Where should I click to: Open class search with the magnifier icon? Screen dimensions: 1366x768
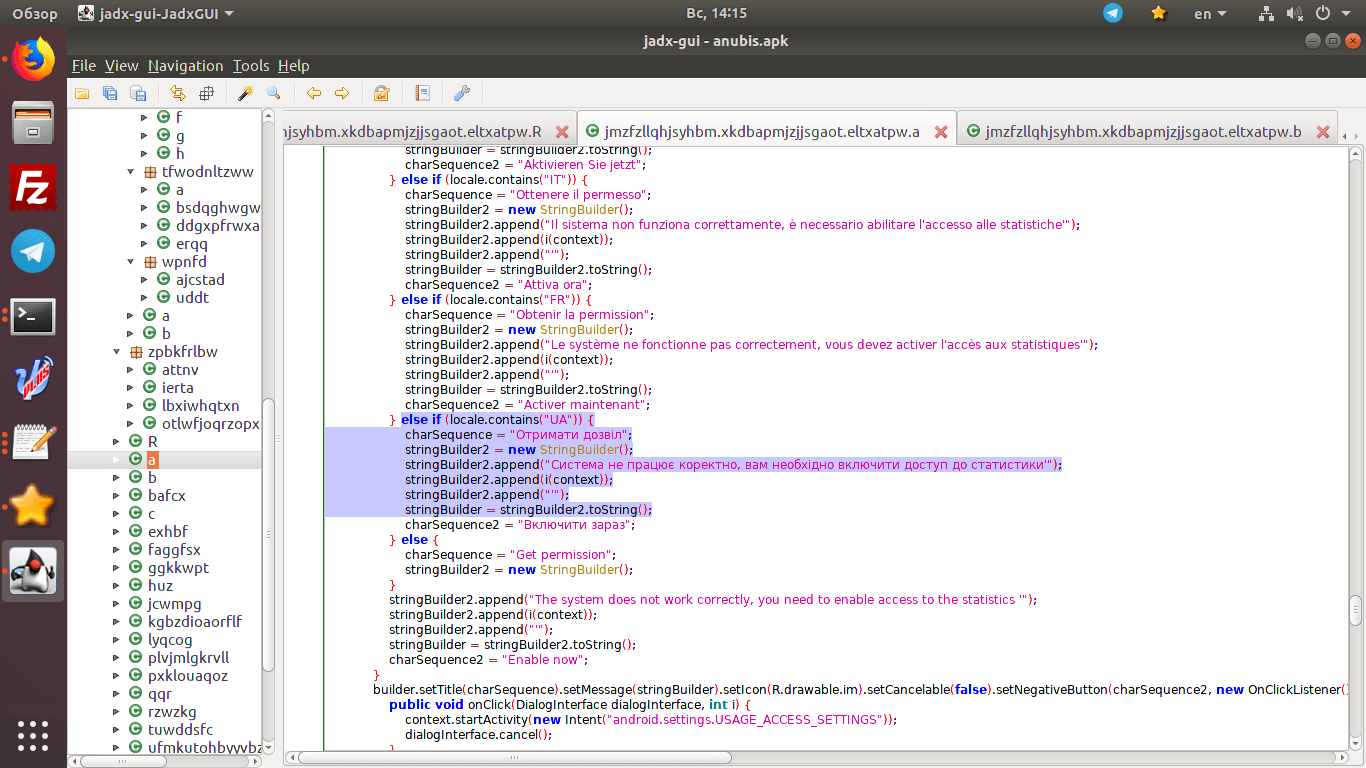click(273, 93)
